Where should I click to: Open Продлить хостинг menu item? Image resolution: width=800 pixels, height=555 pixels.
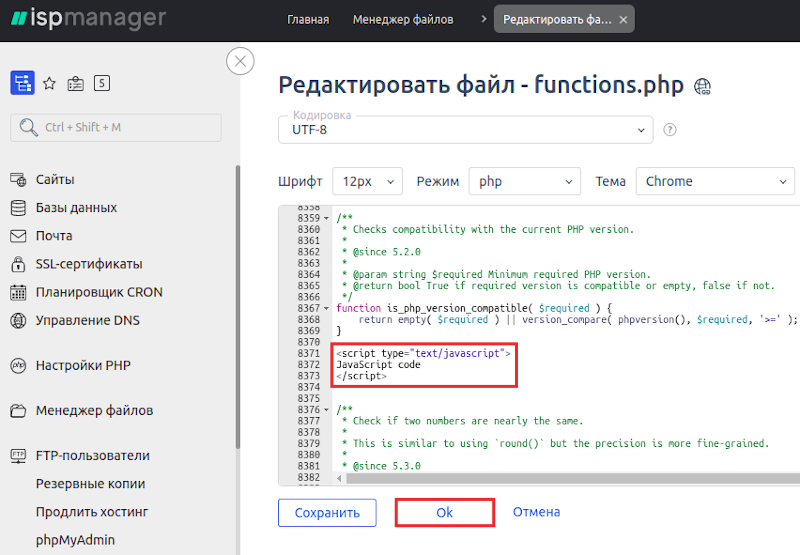pyautogui.click(x=92, y=512)
